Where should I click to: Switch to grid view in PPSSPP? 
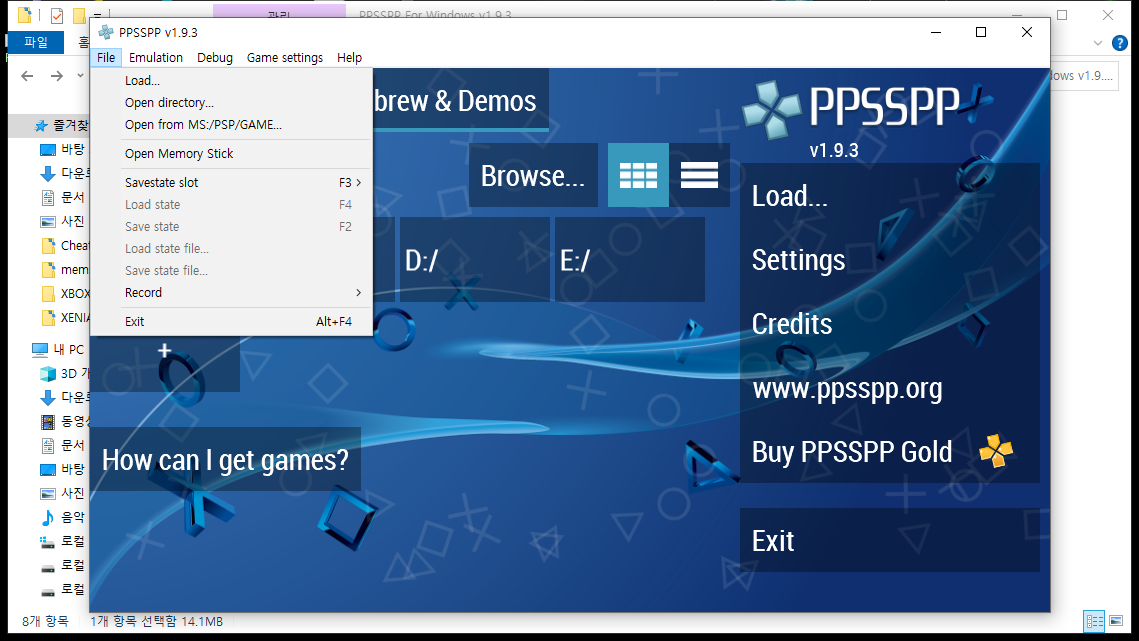638,175
